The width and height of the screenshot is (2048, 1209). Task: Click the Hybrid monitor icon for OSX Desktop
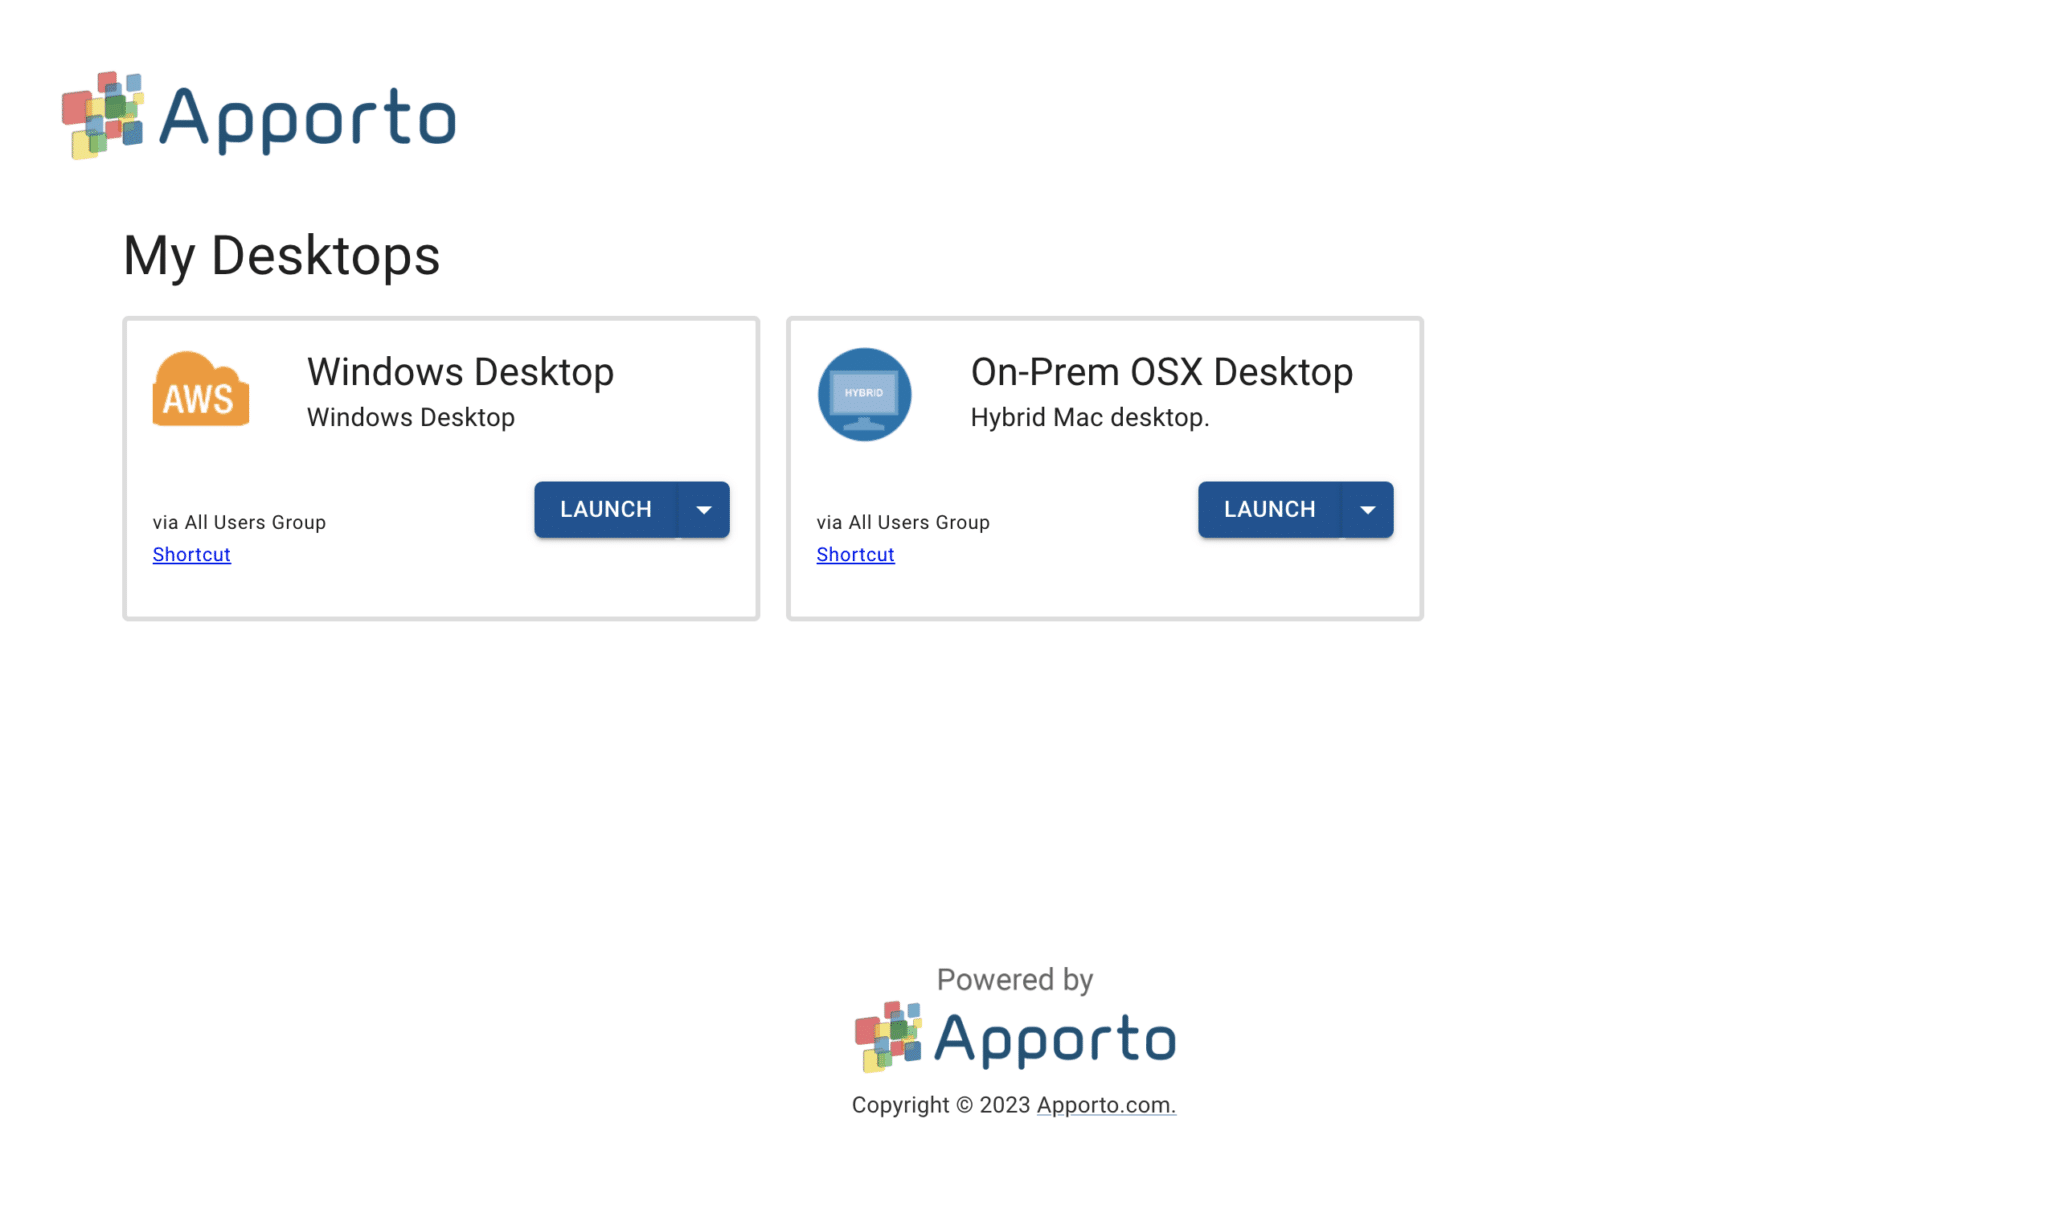coord(864,394)
